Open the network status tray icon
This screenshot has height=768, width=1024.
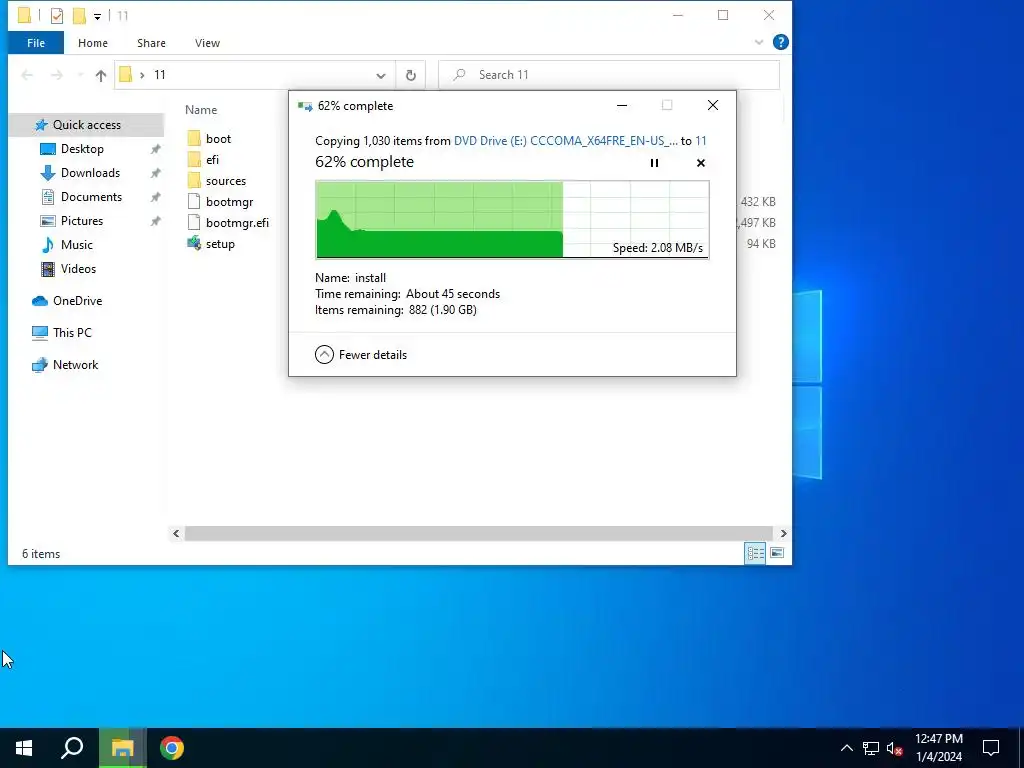click(871, 748)
